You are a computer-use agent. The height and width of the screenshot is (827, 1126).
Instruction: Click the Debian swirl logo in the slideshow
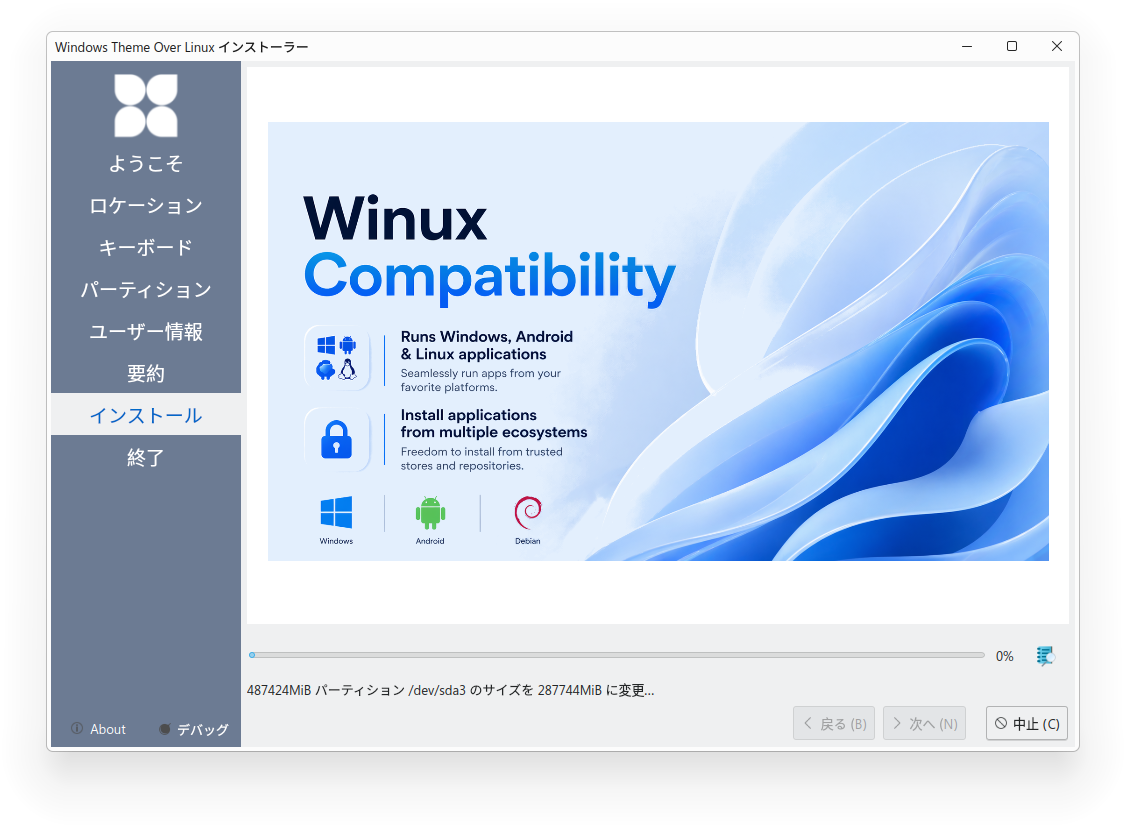click(528, 513)
